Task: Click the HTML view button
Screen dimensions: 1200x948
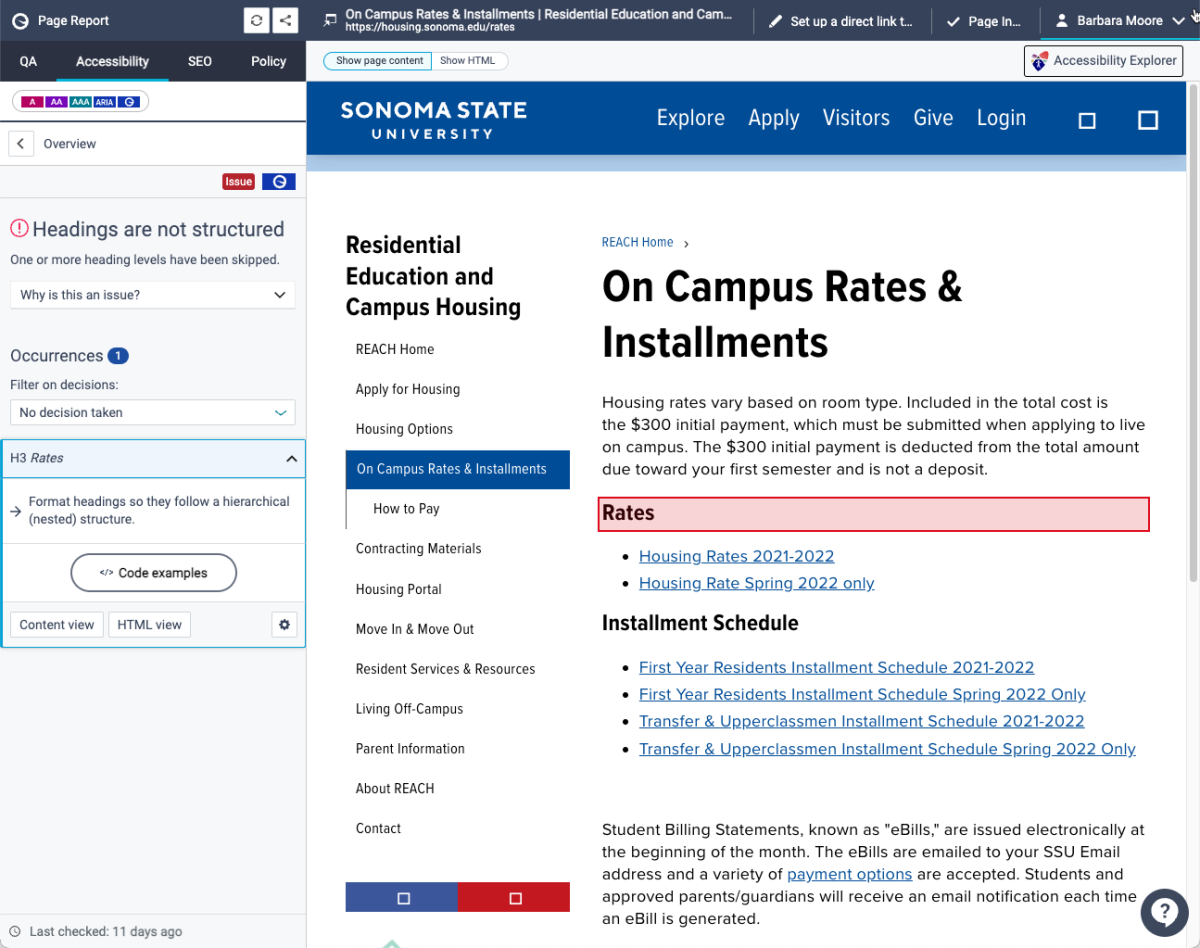Action: pyautogui.click(x=149, y=625)
